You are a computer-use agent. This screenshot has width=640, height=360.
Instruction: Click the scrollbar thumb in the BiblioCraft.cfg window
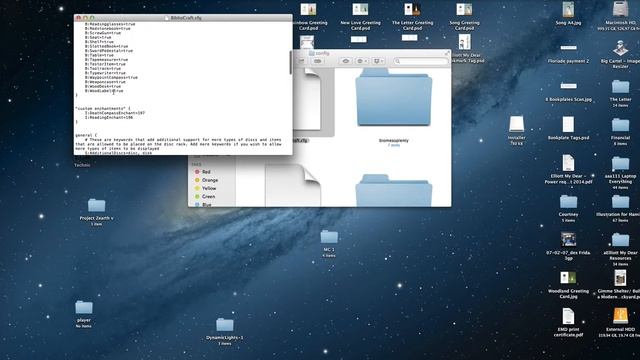click(291, 62)
